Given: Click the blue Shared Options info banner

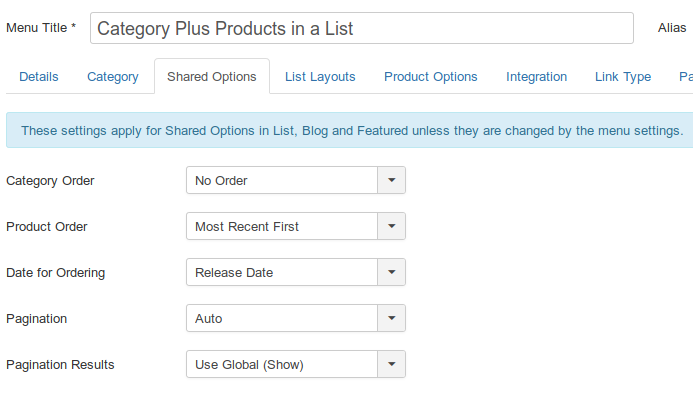Looking at the screenshot, I should click(x=350, y=130).
